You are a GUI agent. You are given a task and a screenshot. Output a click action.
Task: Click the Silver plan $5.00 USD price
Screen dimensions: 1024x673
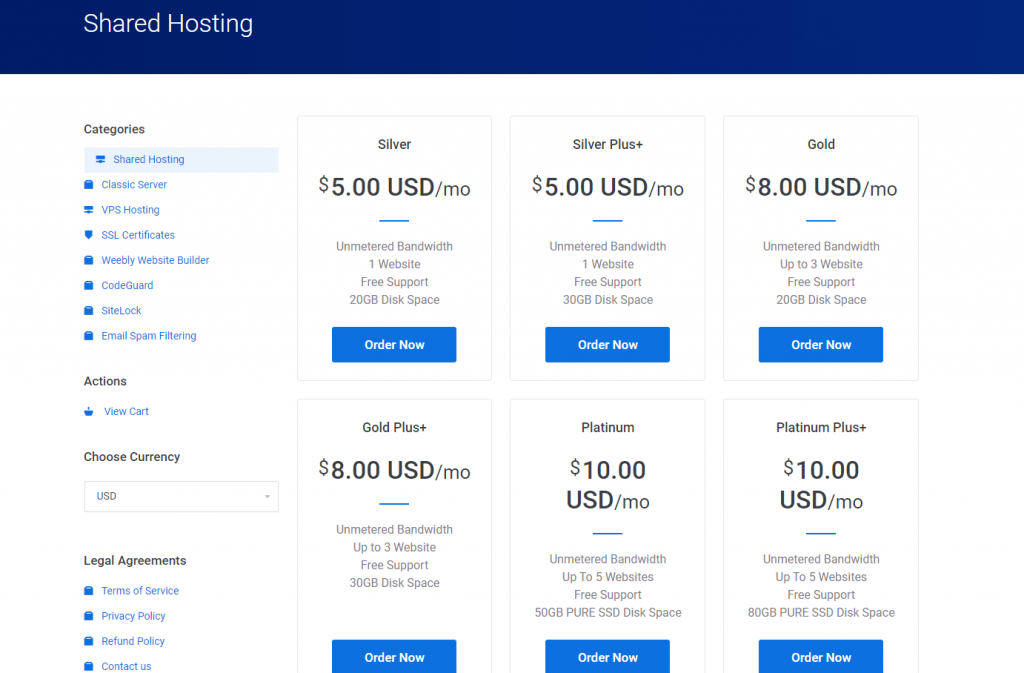click(394, 187)
